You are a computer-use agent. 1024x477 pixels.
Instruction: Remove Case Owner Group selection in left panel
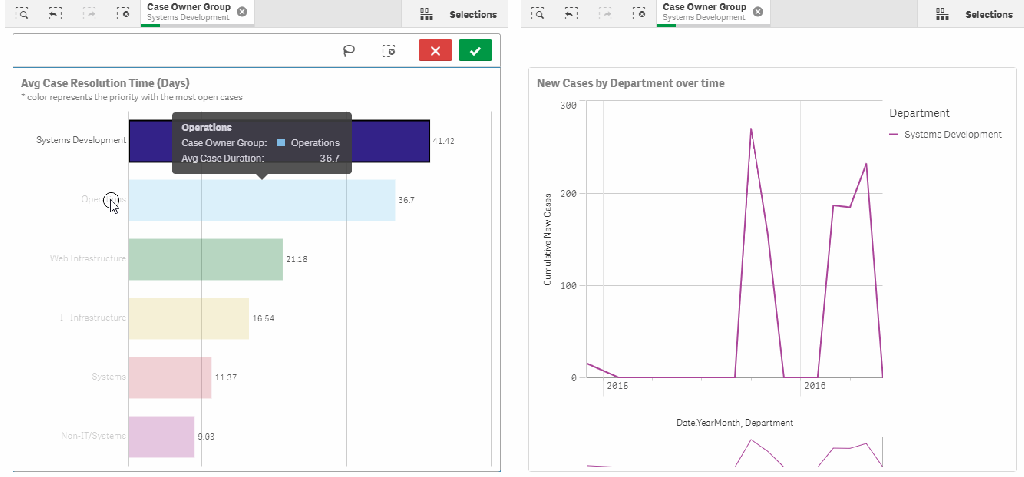(242, 12)
